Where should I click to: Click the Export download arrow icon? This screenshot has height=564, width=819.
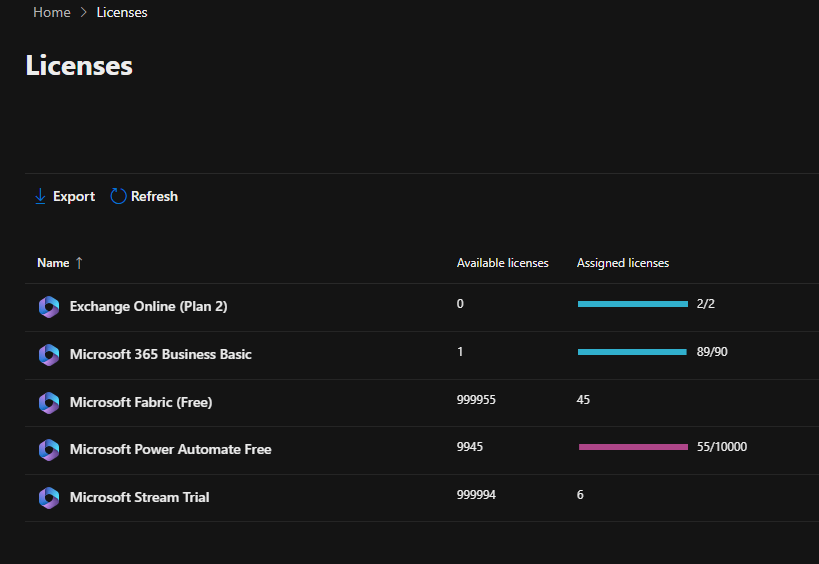click(40, 196)
